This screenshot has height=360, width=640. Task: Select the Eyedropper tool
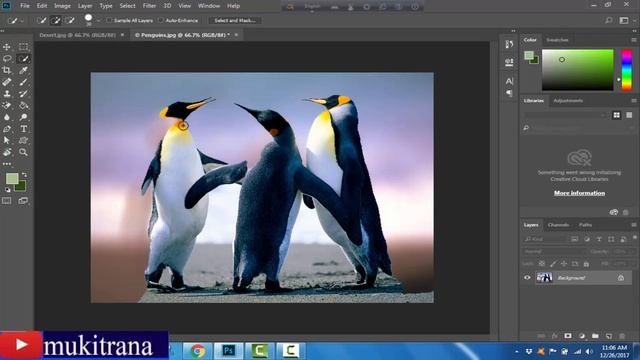[24, 70]
